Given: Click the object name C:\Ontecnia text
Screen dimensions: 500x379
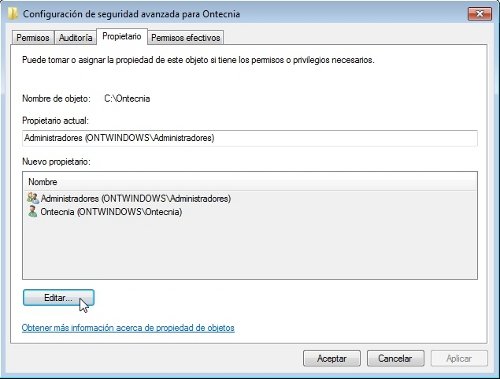Looking at the screenshot, I should [127, 99].
